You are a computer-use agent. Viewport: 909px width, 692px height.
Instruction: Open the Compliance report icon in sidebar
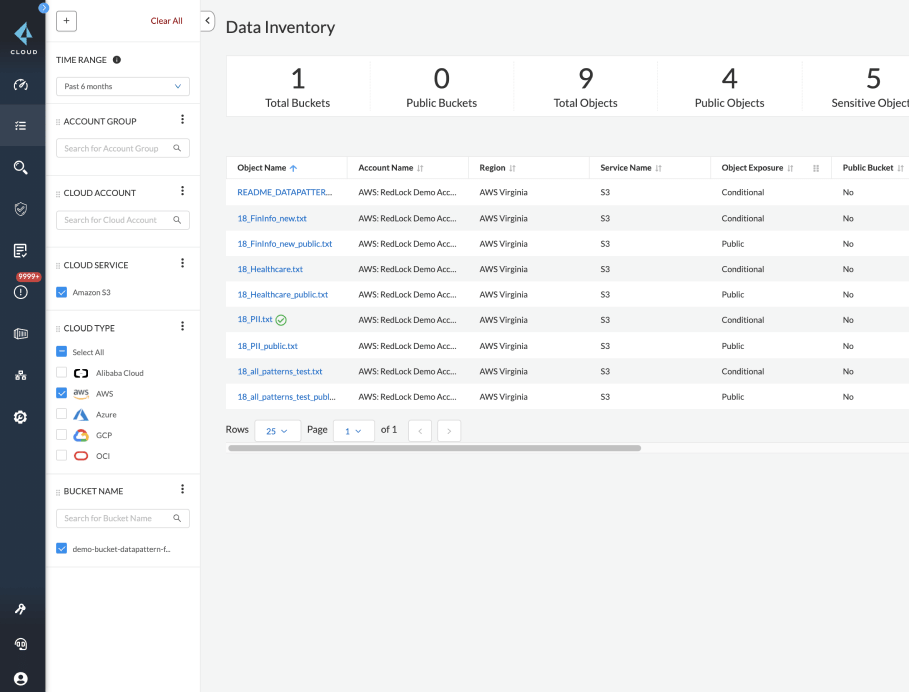(21, 250)
